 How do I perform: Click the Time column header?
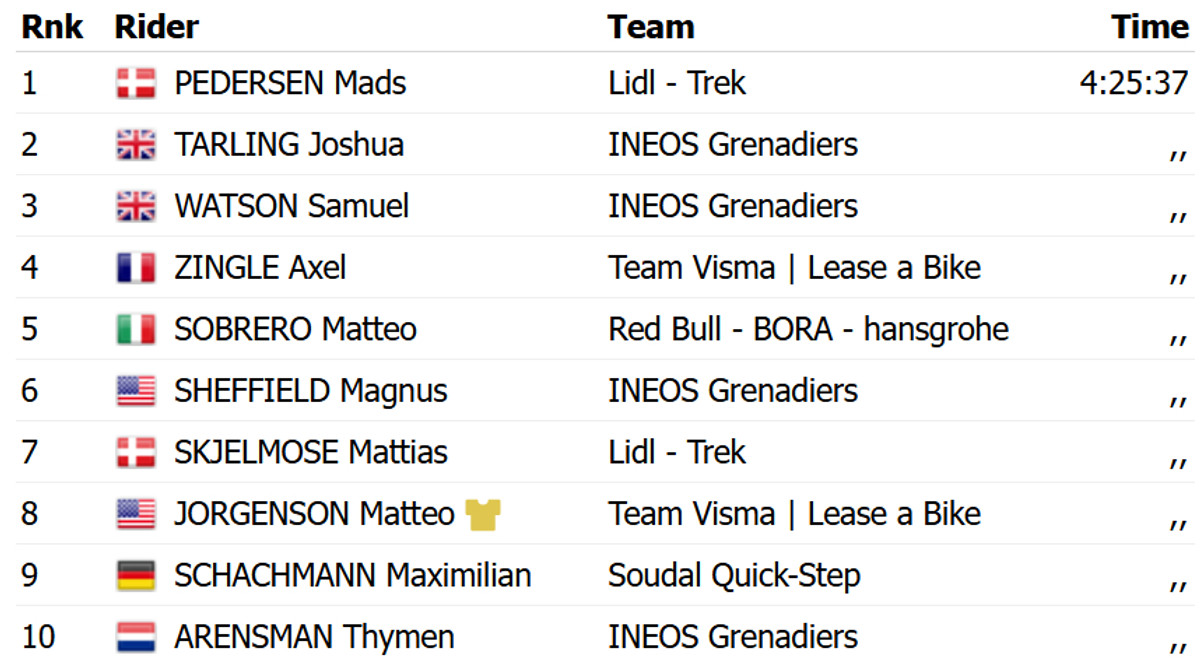[x=1150, y=27]
